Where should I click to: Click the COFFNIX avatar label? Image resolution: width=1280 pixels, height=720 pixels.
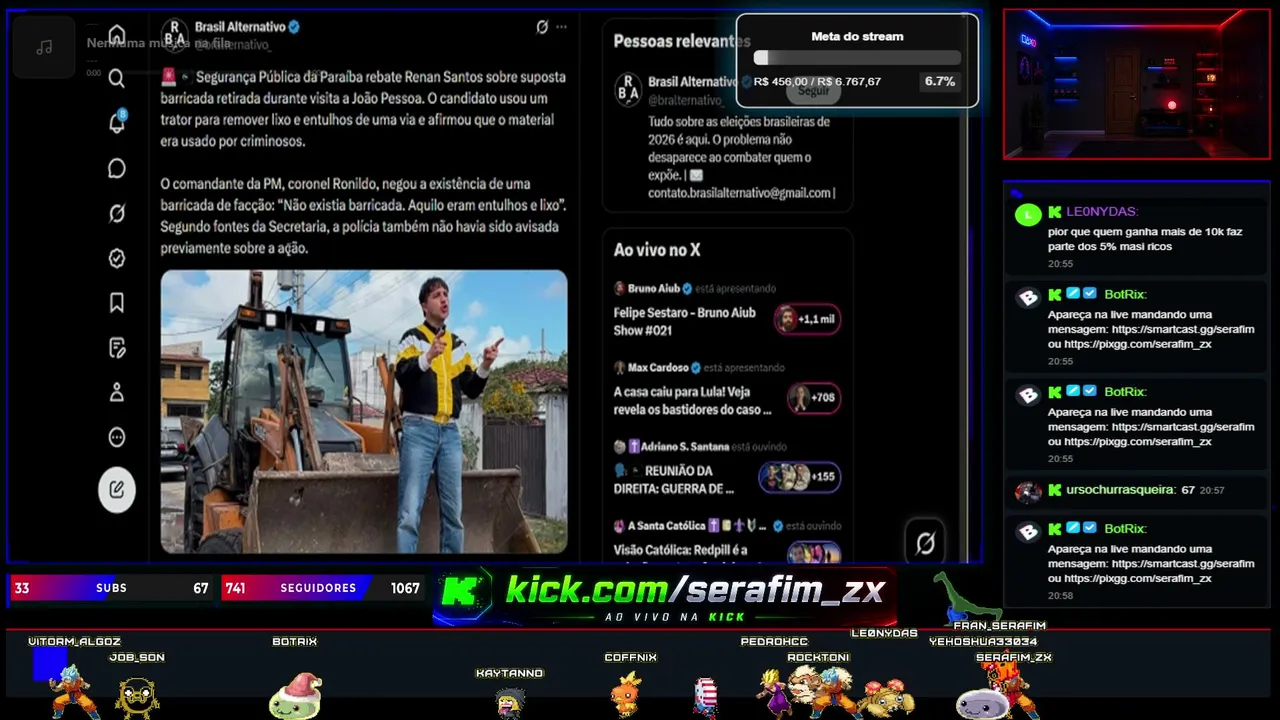(631, 657)
